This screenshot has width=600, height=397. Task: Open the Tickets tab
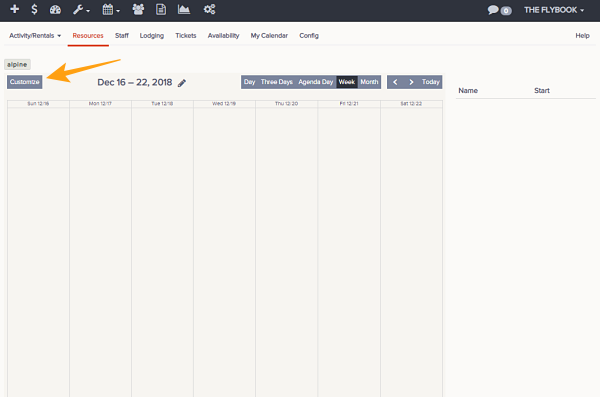tap(186, 36)
